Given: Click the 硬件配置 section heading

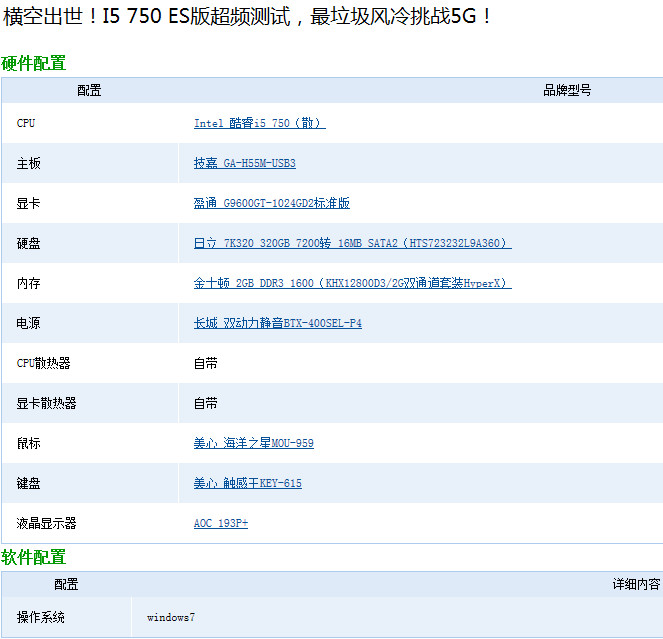Looking at the screenshot, I should (x=33, y=63).
